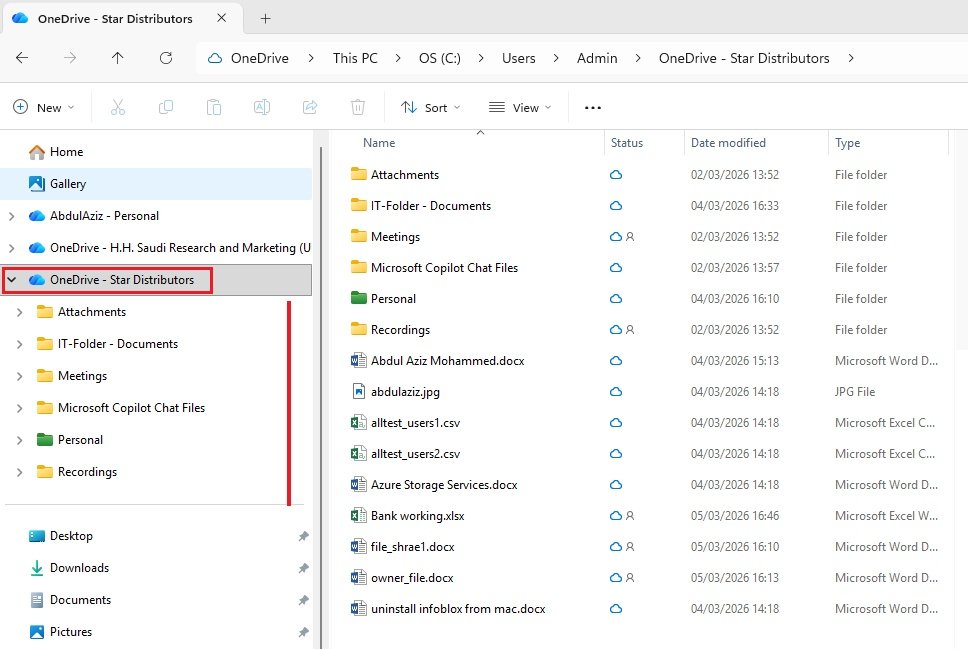Click breadcrumb chevron after This PC
This screenshot has height=649, width=968.
tap(398, 58)
